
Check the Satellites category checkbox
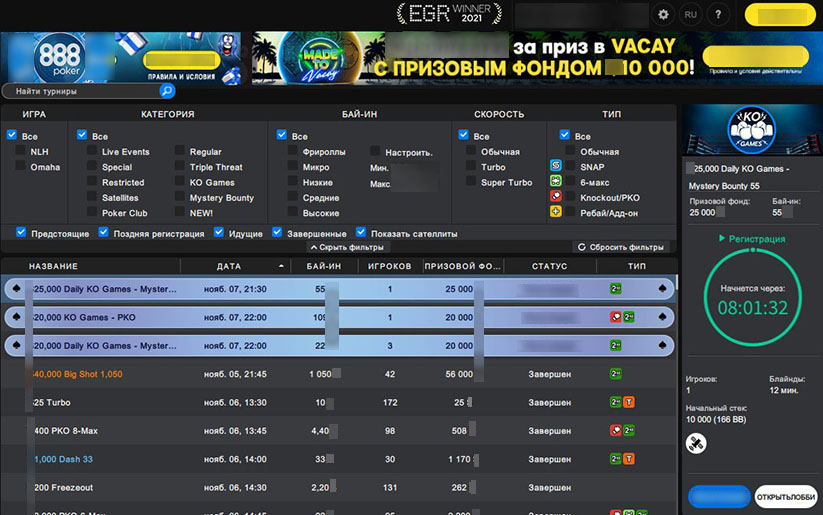pos(92,196)
